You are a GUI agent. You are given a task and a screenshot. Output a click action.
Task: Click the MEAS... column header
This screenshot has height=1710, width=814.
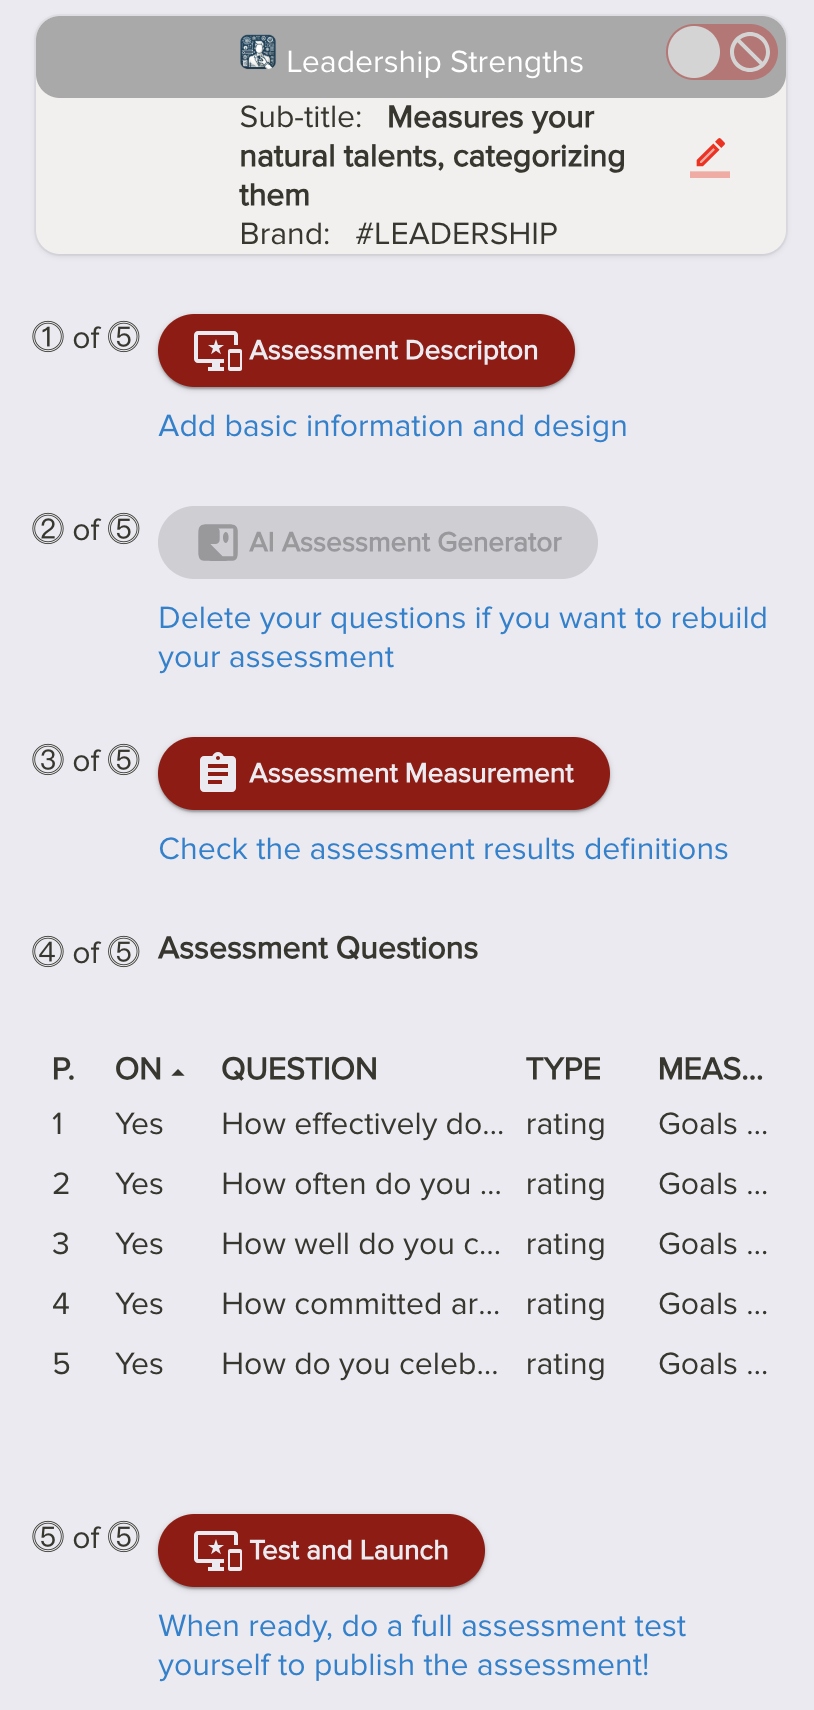pyautogui.click(x=710, y=1069)
